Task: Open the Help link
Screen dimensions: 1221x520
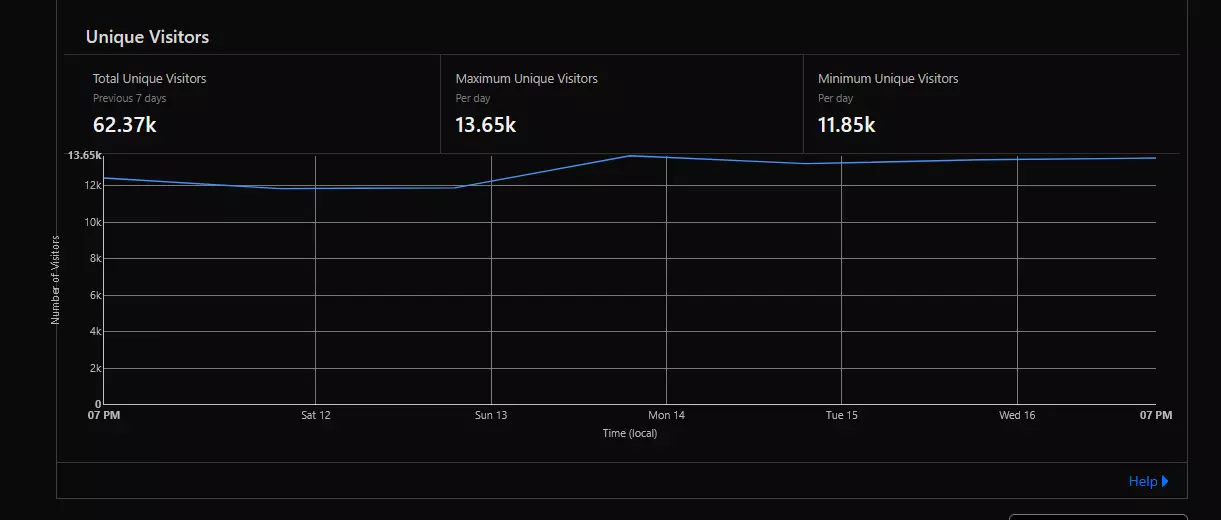Action: point(1142,481)
